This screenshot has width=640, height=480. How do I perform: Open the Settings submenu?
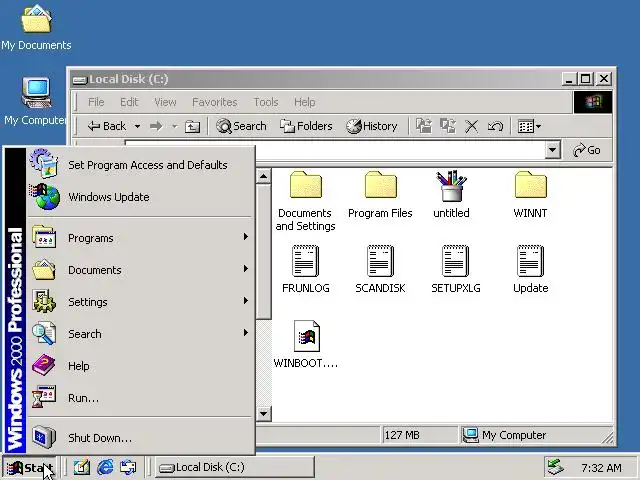coord(140,302)
